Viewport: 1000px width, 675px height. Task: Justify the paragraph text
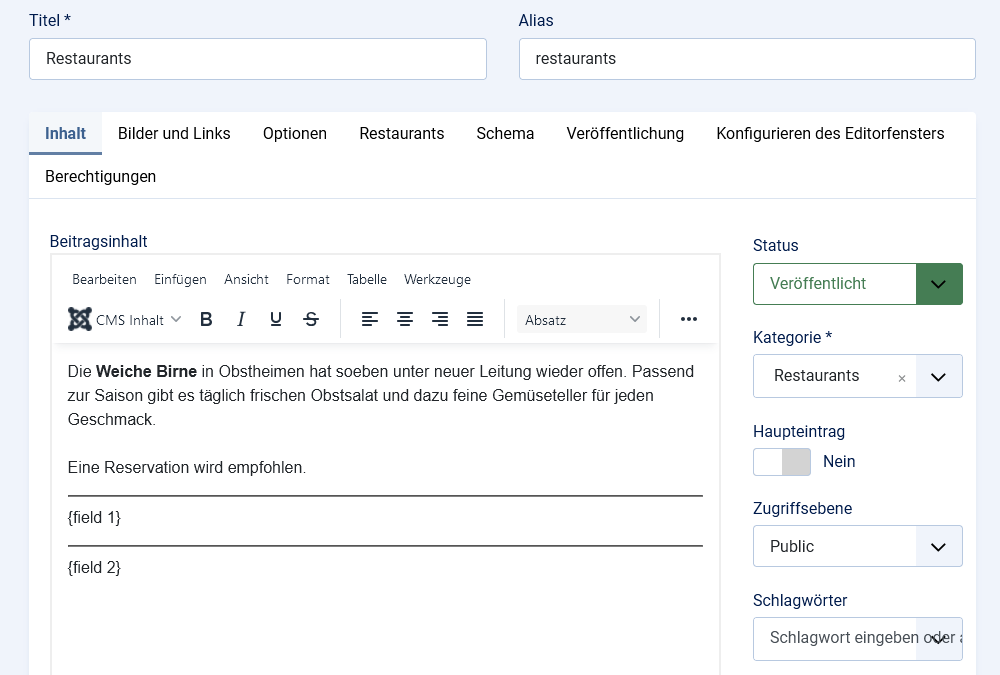click(x=475, y=319)
